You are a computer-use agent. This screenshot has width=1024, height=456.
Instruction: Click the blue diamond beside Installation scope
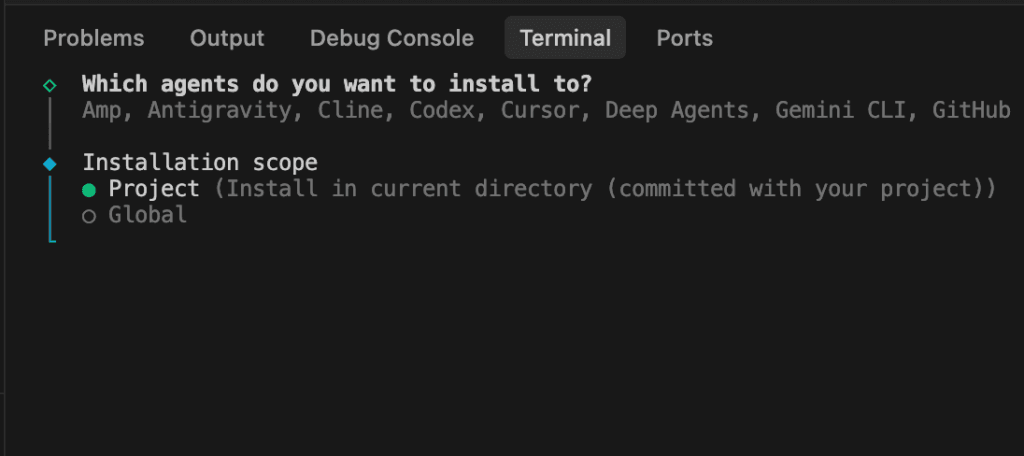(x=50, y=163)
